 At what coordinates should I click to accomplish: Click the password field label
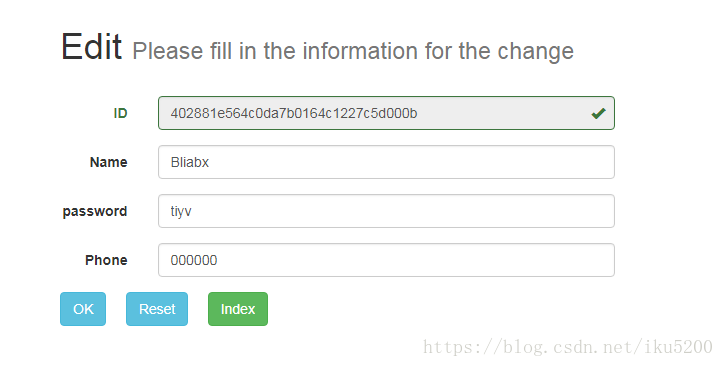tap(95, 211)
